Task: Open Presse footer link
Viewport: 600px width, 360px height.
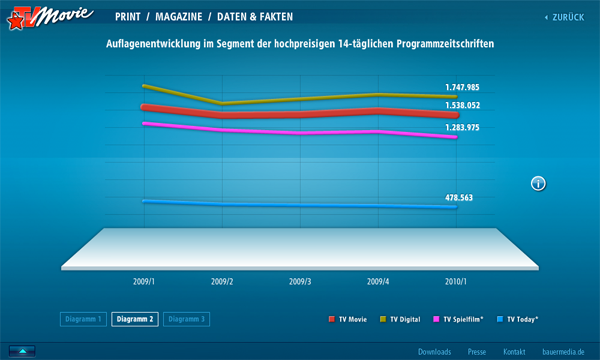Action: coord(477,352)
